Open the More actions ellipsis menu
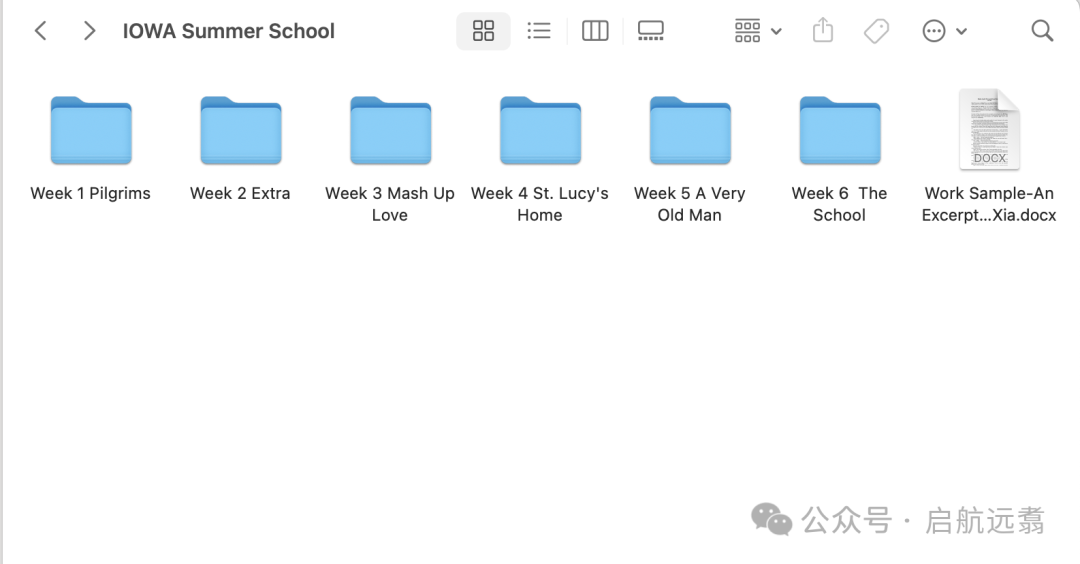Viewport: 1080px width, 564px height. (x=944, y=31)
